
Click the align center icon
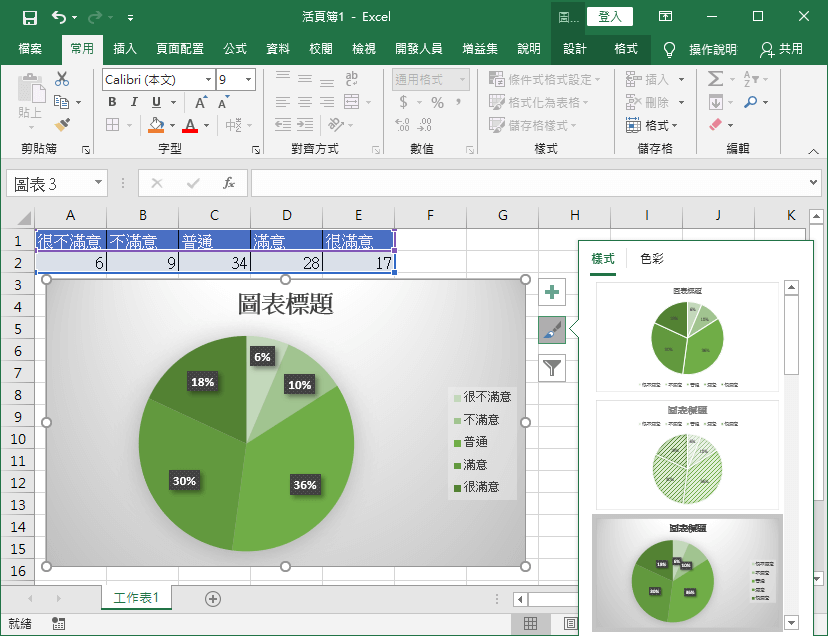(x=305, y=102)
